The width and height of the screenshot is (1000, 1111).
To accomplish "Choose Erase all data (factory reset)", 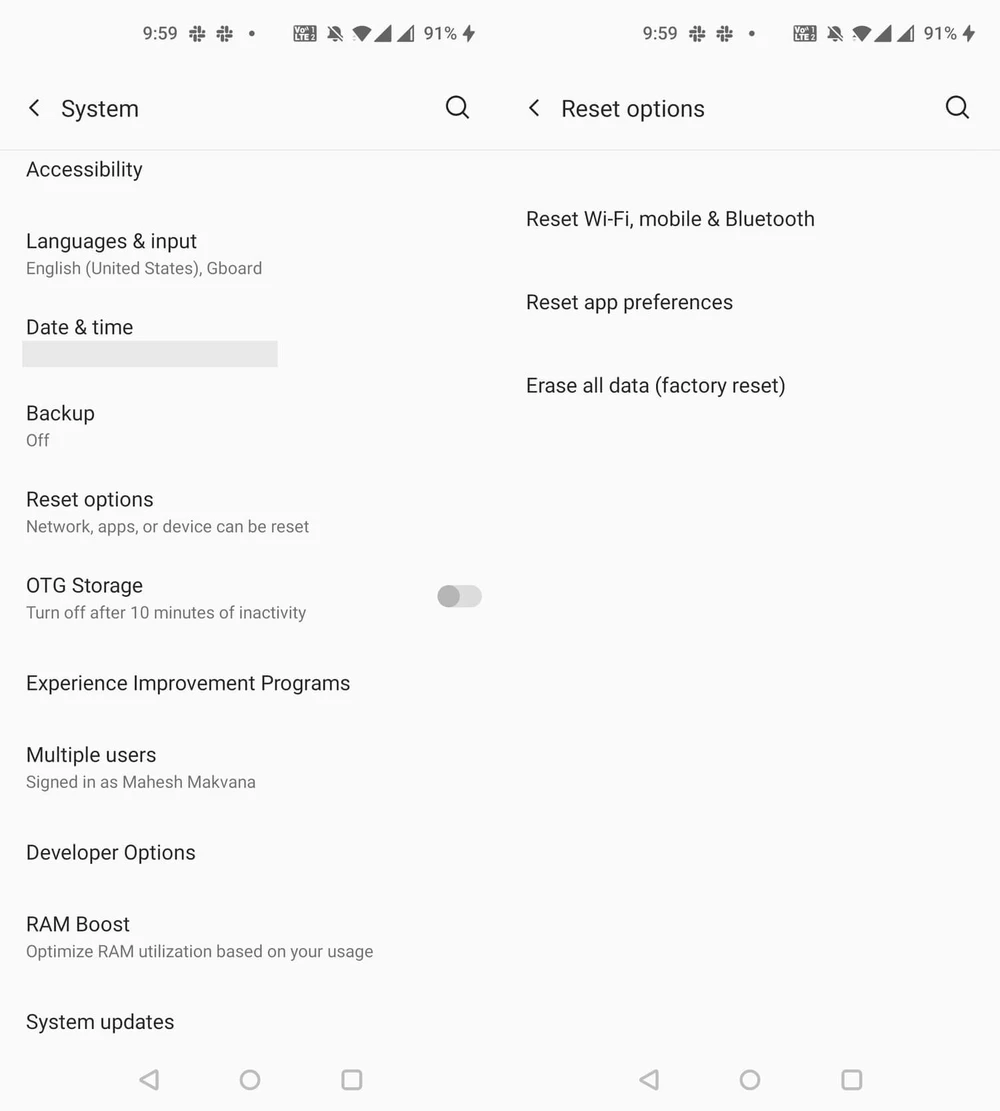I will coord(655,386).
